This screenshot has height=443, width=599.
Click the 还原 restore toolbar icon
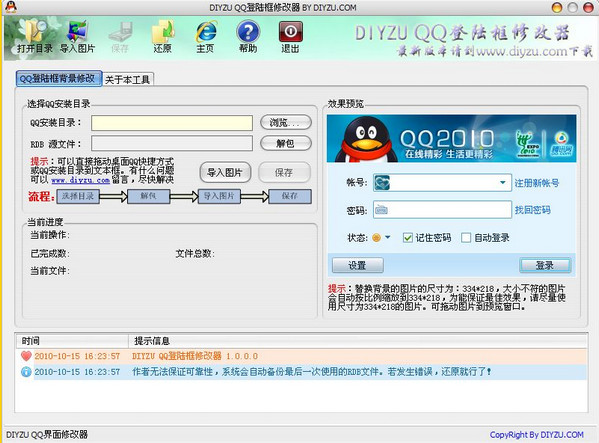point(163,36)
